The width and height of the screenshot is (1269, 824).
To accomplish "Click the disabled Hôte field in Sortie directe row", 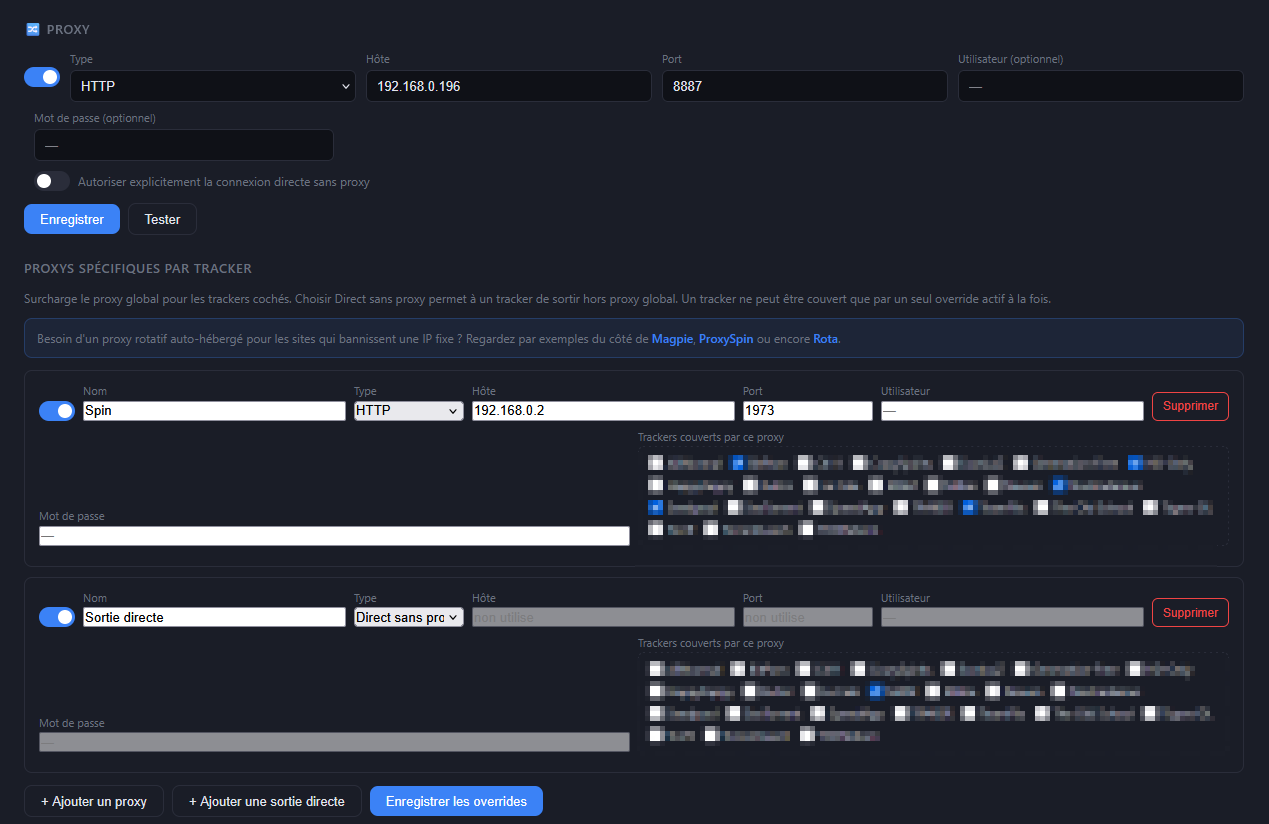I will pos(603,617).
